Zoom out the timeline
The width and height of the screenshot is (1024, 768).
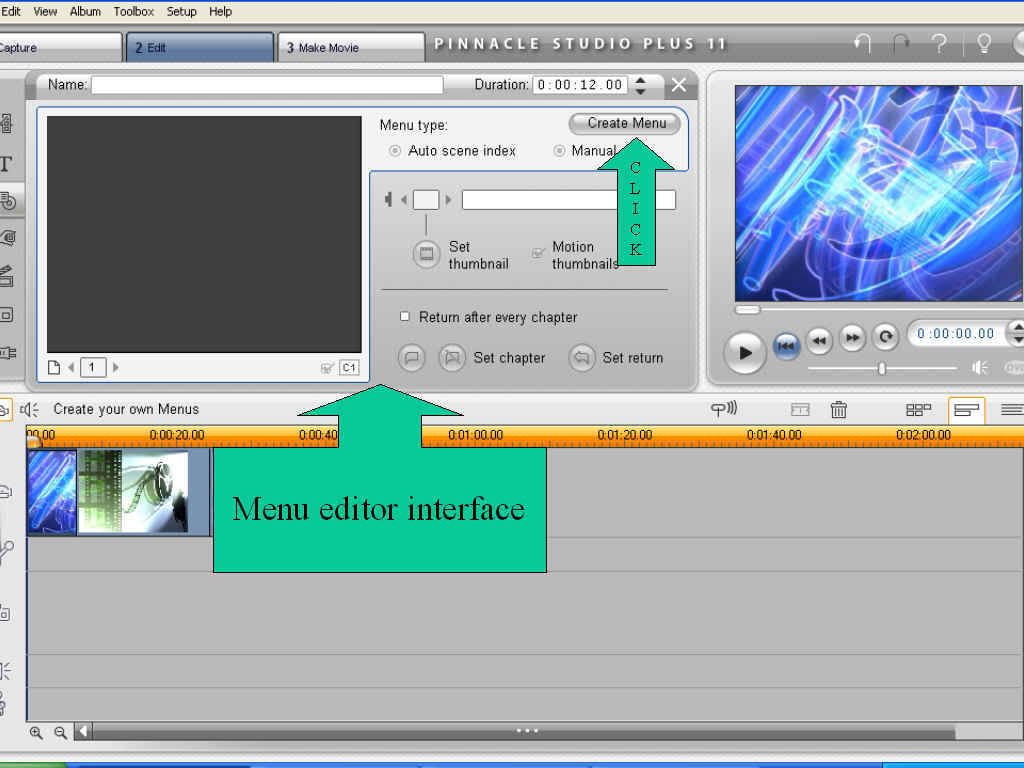pos(61,733)
